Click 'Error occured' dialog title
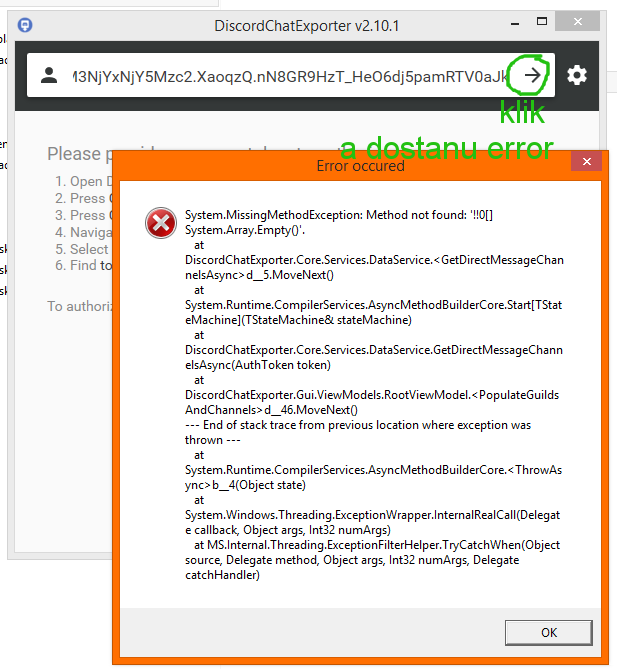The height and width of the screenshot is (669, 617). 360,166
